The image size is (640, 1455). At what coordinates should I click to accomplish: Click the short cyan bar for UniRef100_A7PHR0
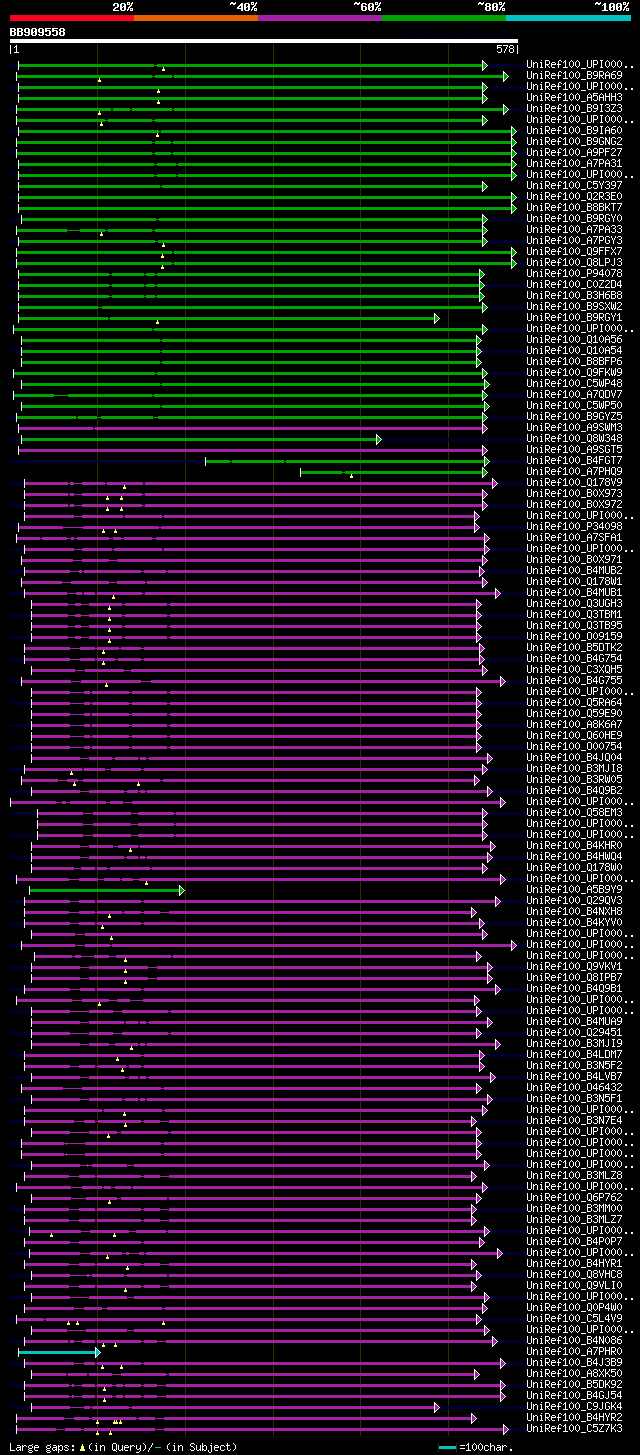tap(59, 1352)
